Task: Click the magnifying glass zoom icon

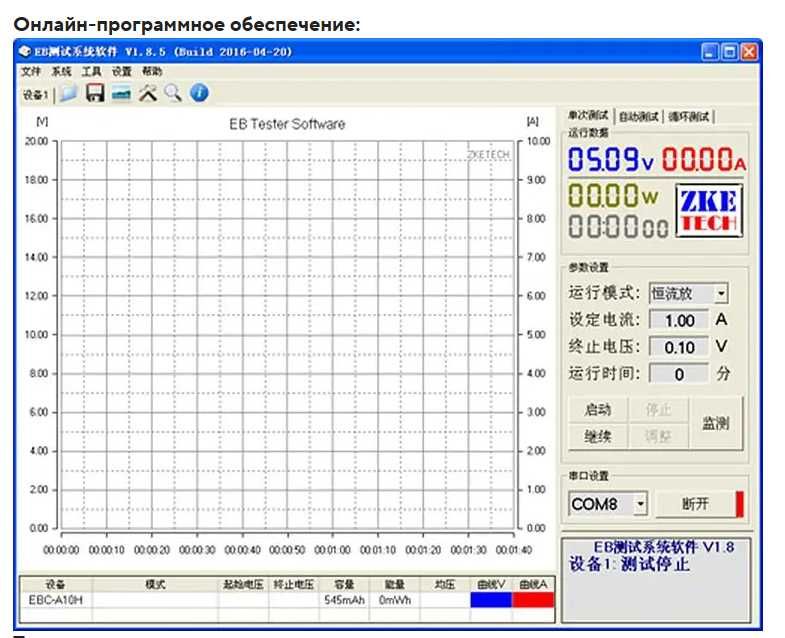Action: (173, 93)
